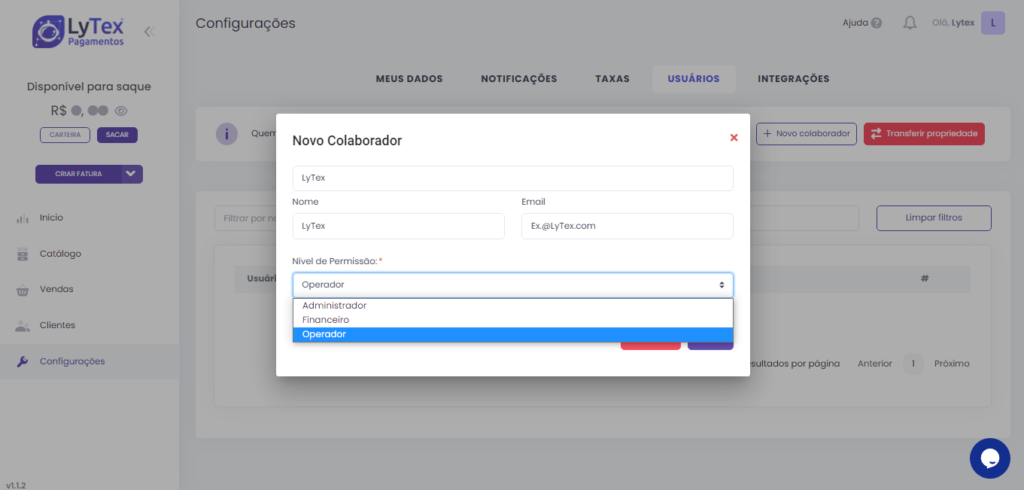Expand the Criar Fatura dropdown arrow
This screenshot has width=1024, height=490.
pyautogui.click(x=132, y=174)
